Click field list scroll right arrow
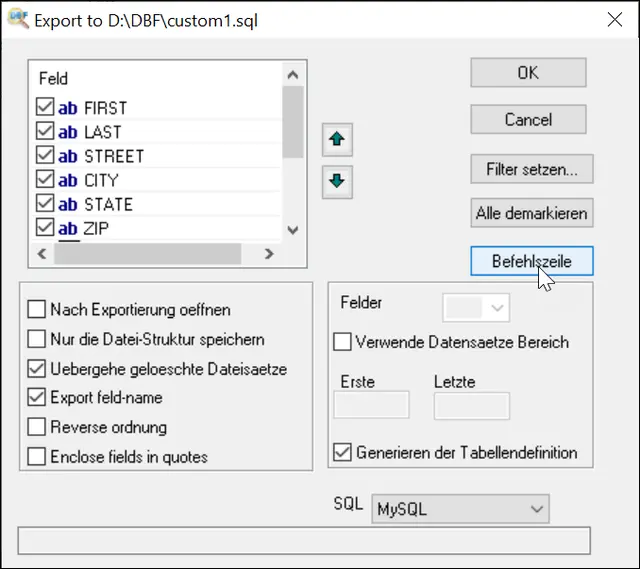 (269, 254)
